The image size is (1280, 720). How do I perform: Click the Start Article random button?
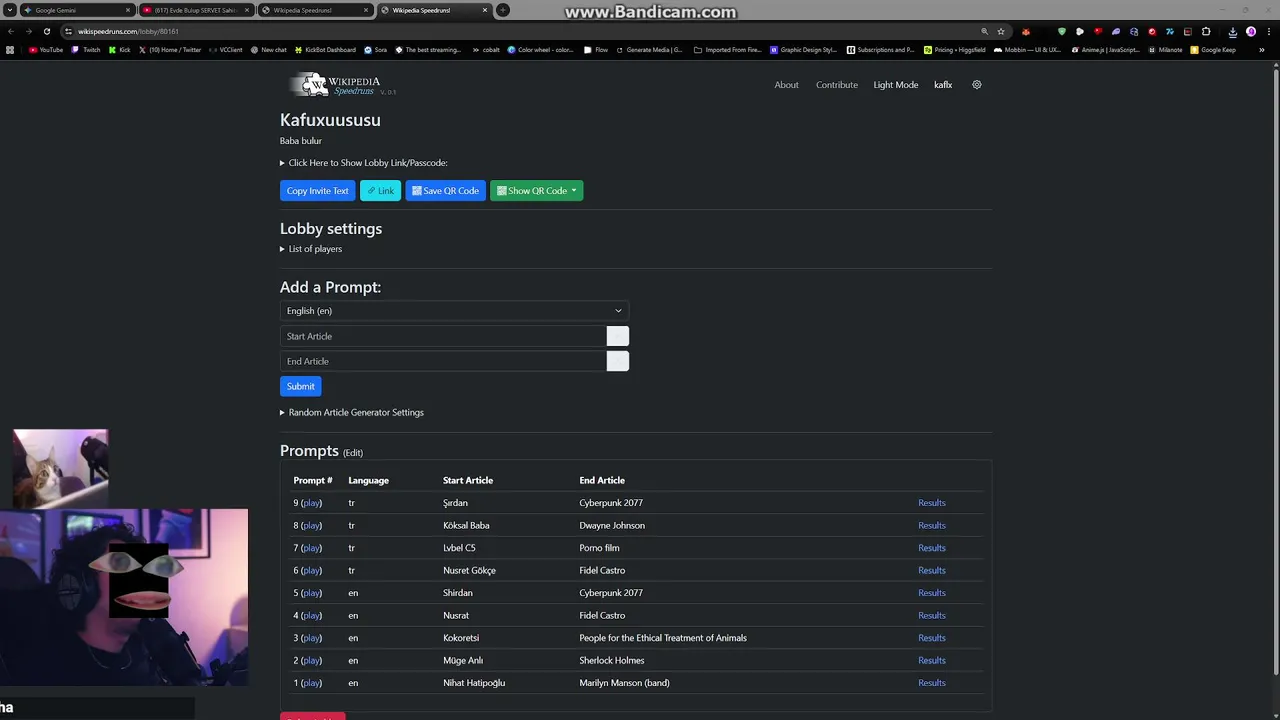click(617, 336)
